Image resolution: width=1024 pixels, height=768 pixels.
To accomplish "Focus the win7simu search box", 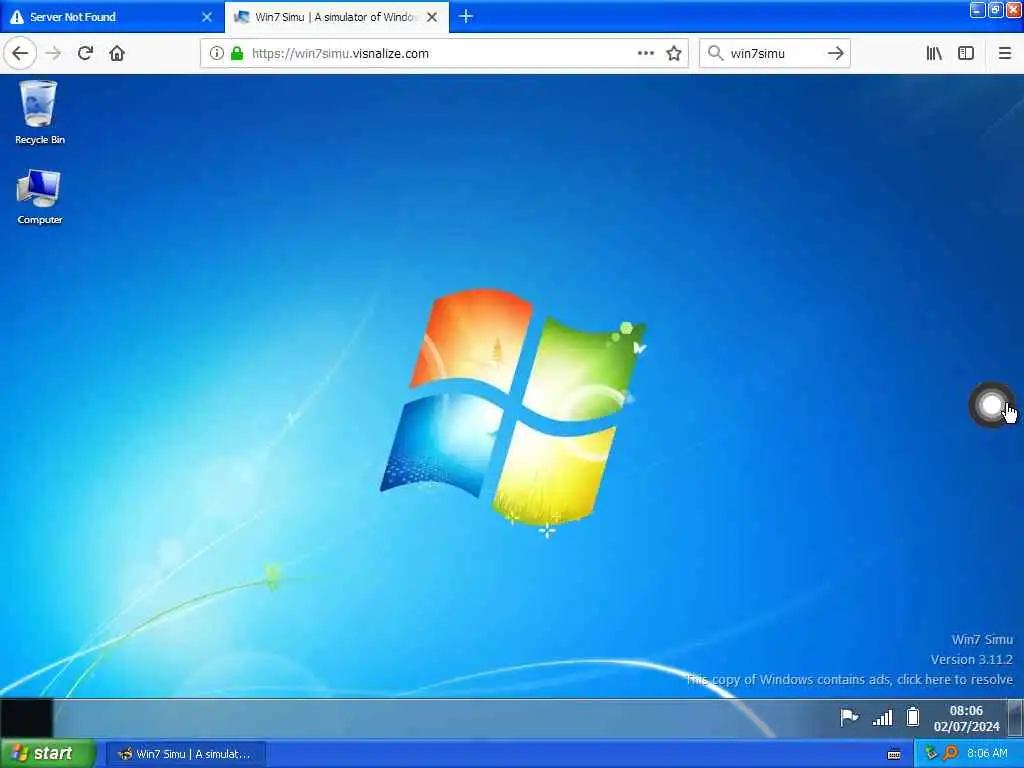I will click(775, 54).
